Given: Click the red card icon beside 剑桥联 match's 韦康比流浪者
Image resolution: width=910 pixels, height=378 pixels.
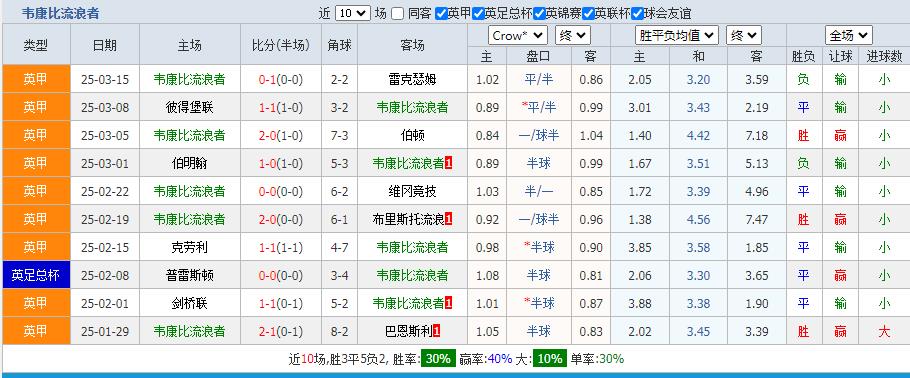Looking at the screenshot, I should point(448,303).
